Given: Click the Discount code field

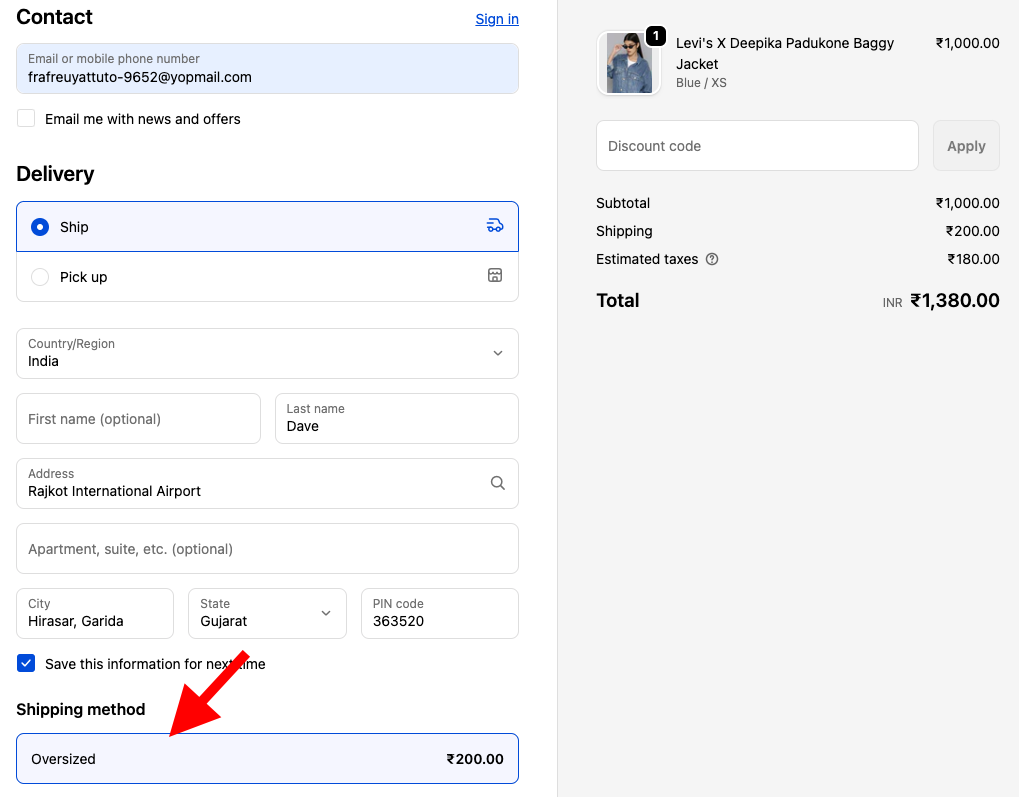Looking at the screenshot, I should [x=757, y=146].
